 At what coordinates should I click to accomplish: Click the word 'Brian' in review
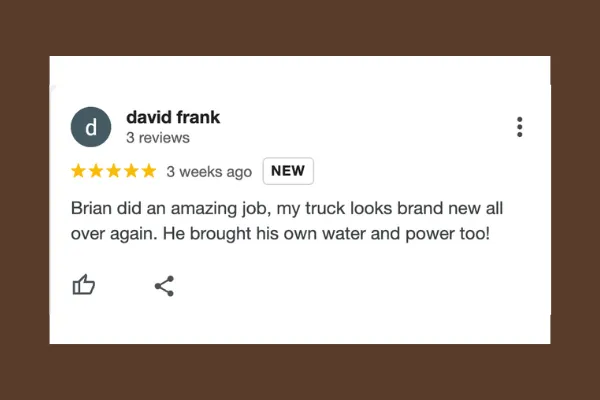coord(91,209)
